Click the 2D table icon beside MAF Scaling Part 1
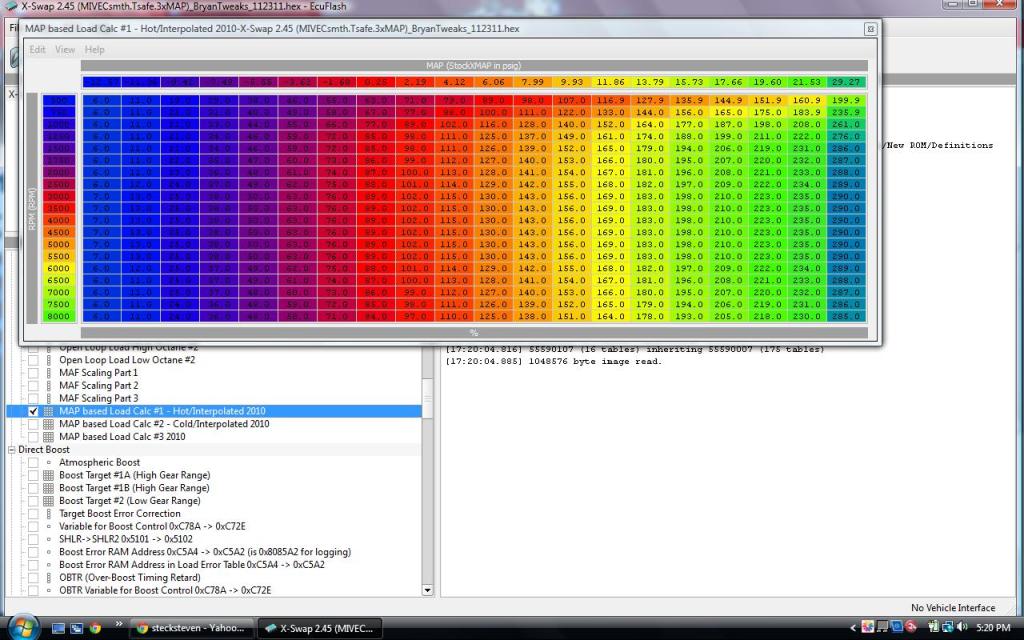The image size is (1024, 640). pyautogui.click(x=48, y=373)
